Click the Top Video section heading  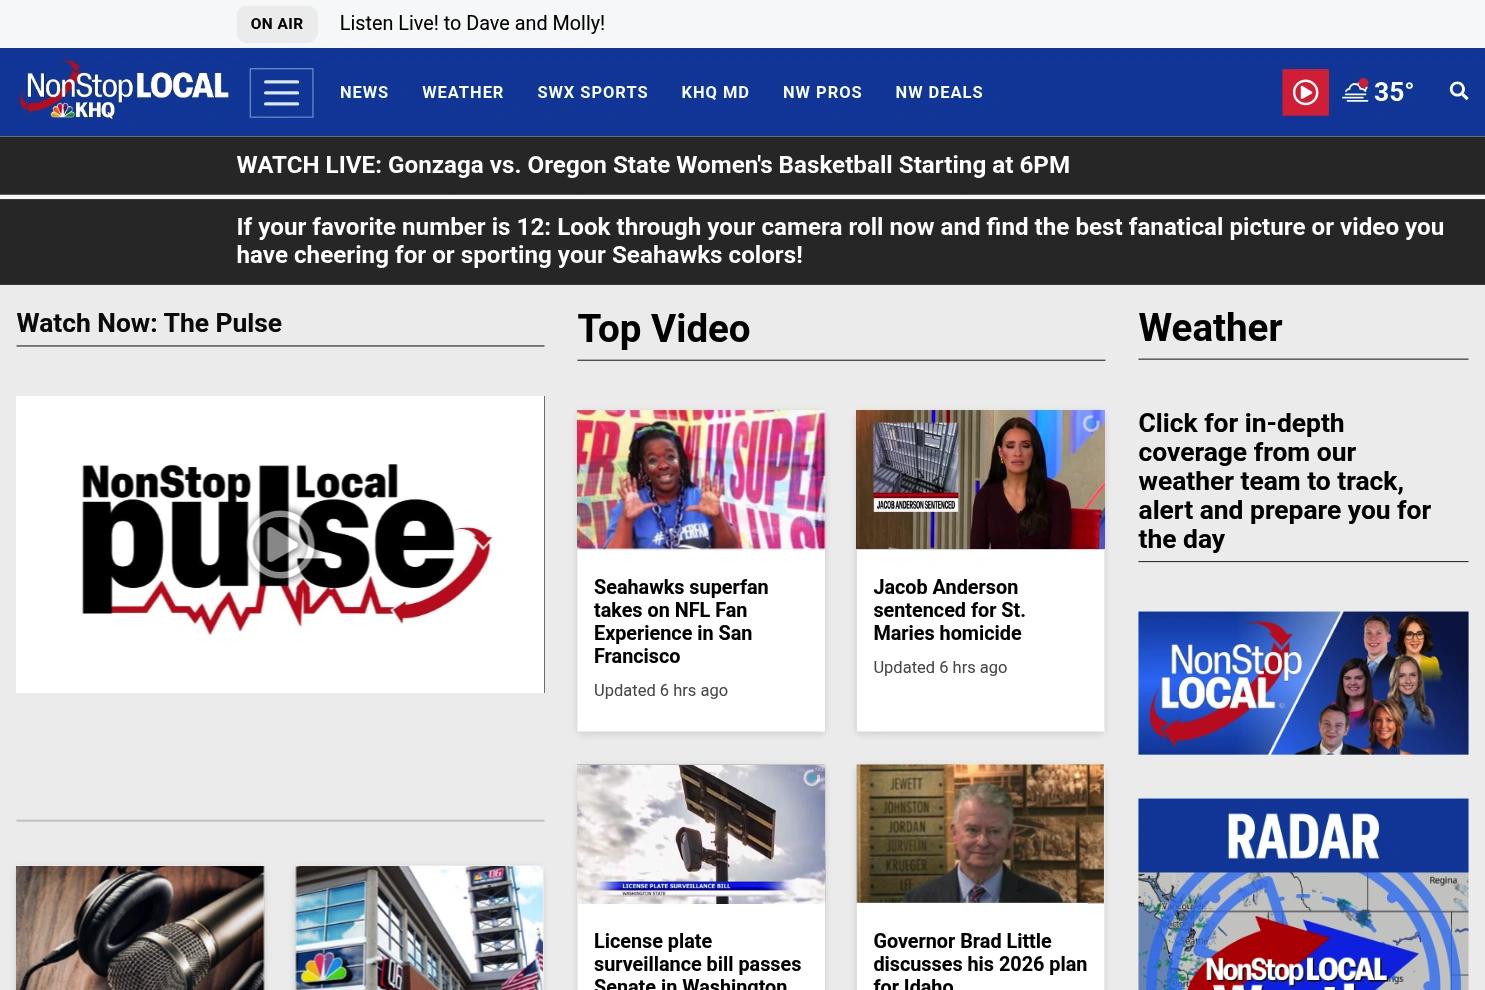[x=664, y=329]
